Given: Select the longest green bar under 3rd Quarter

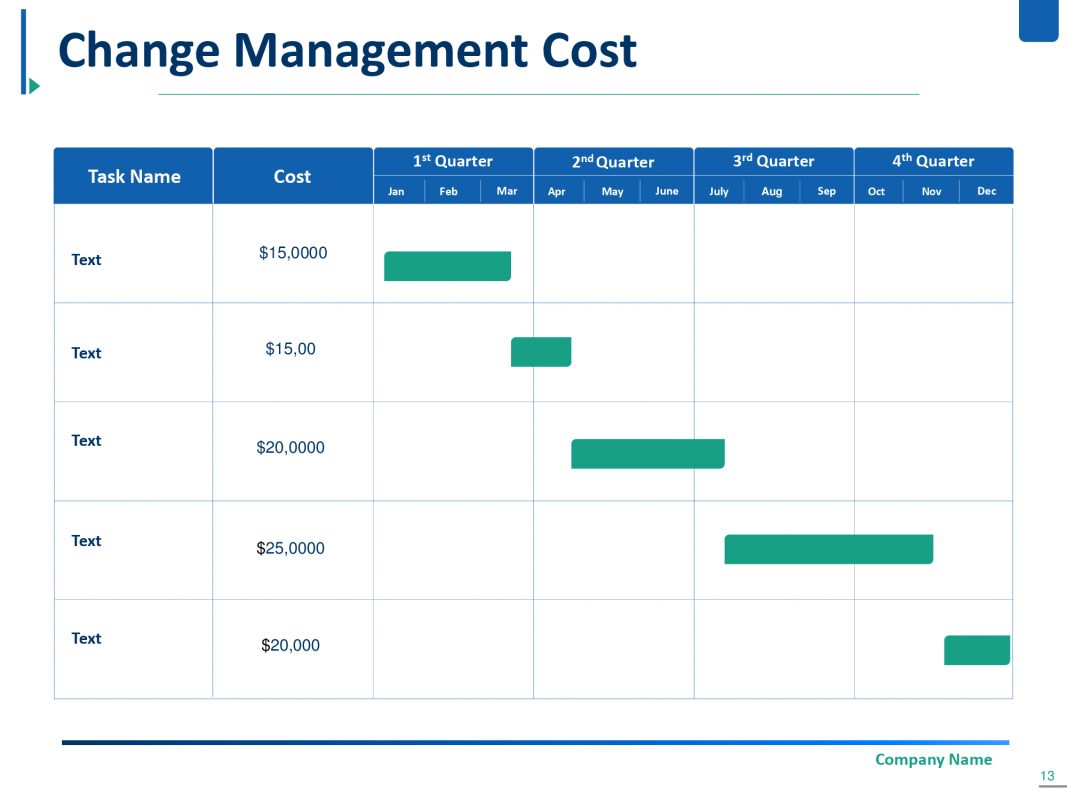Looking at the screenshot, I should click(828, 549).
